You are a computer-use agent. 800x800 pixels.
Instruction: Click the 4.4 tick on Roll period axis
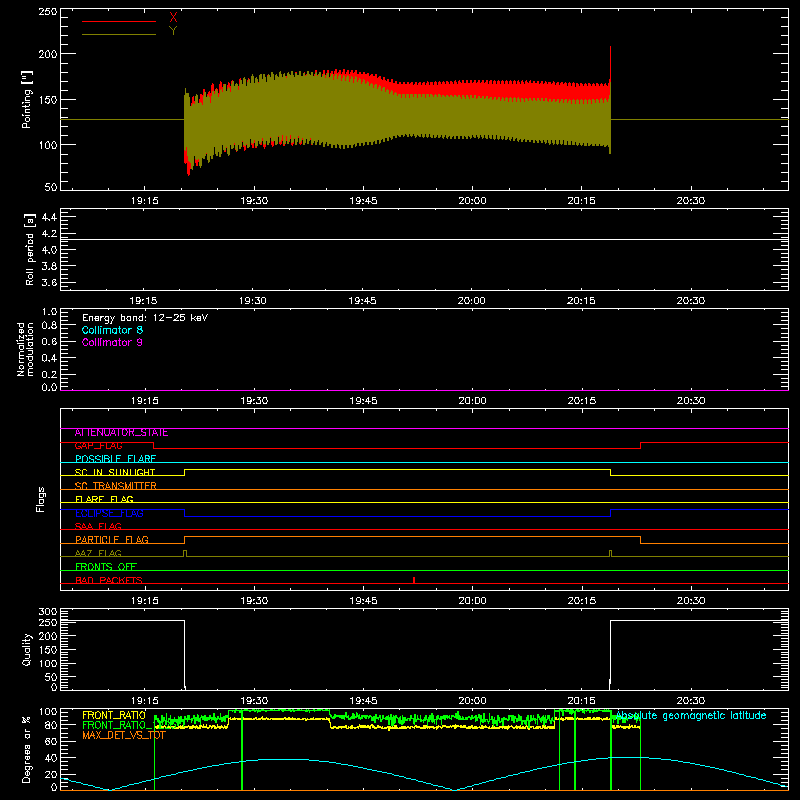pyautogui.click(x=49, y=217)
